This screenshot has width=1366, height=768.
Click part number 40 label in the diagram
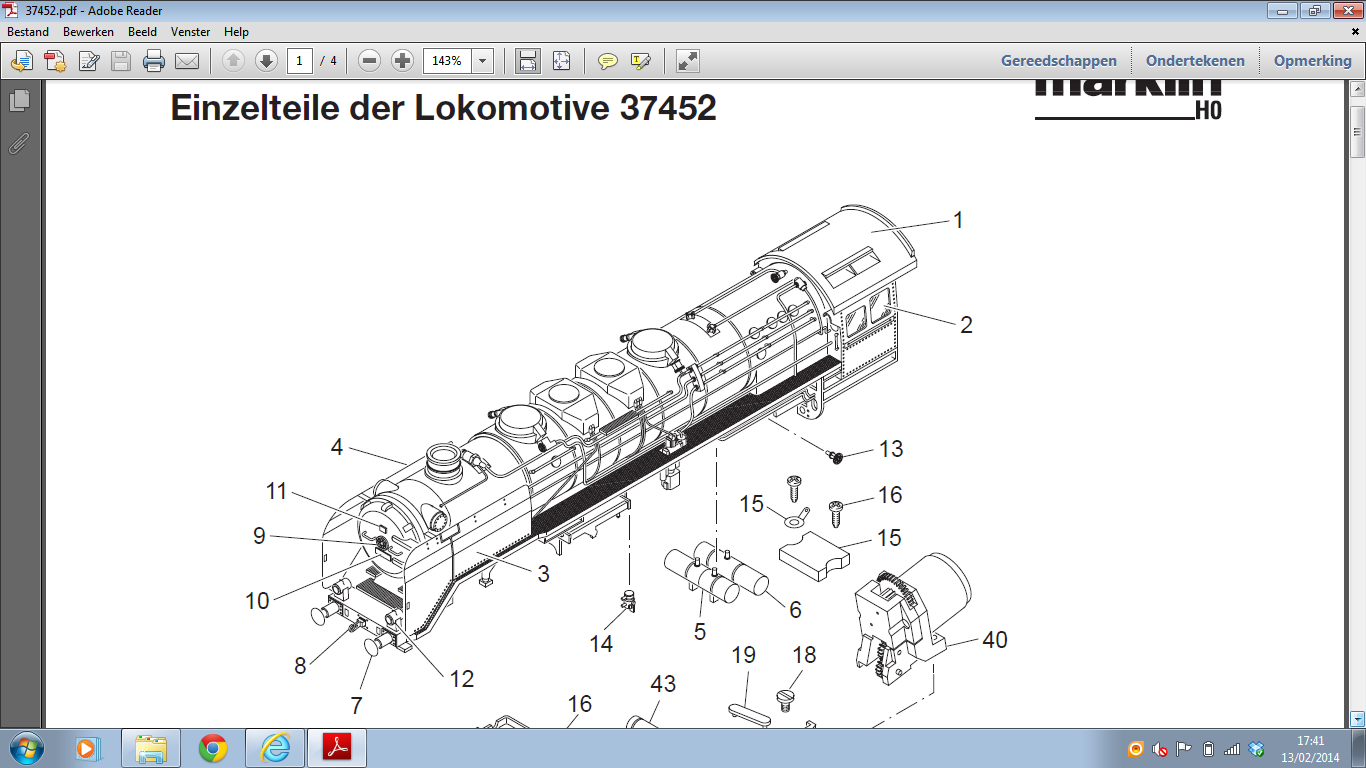(995, 639)
